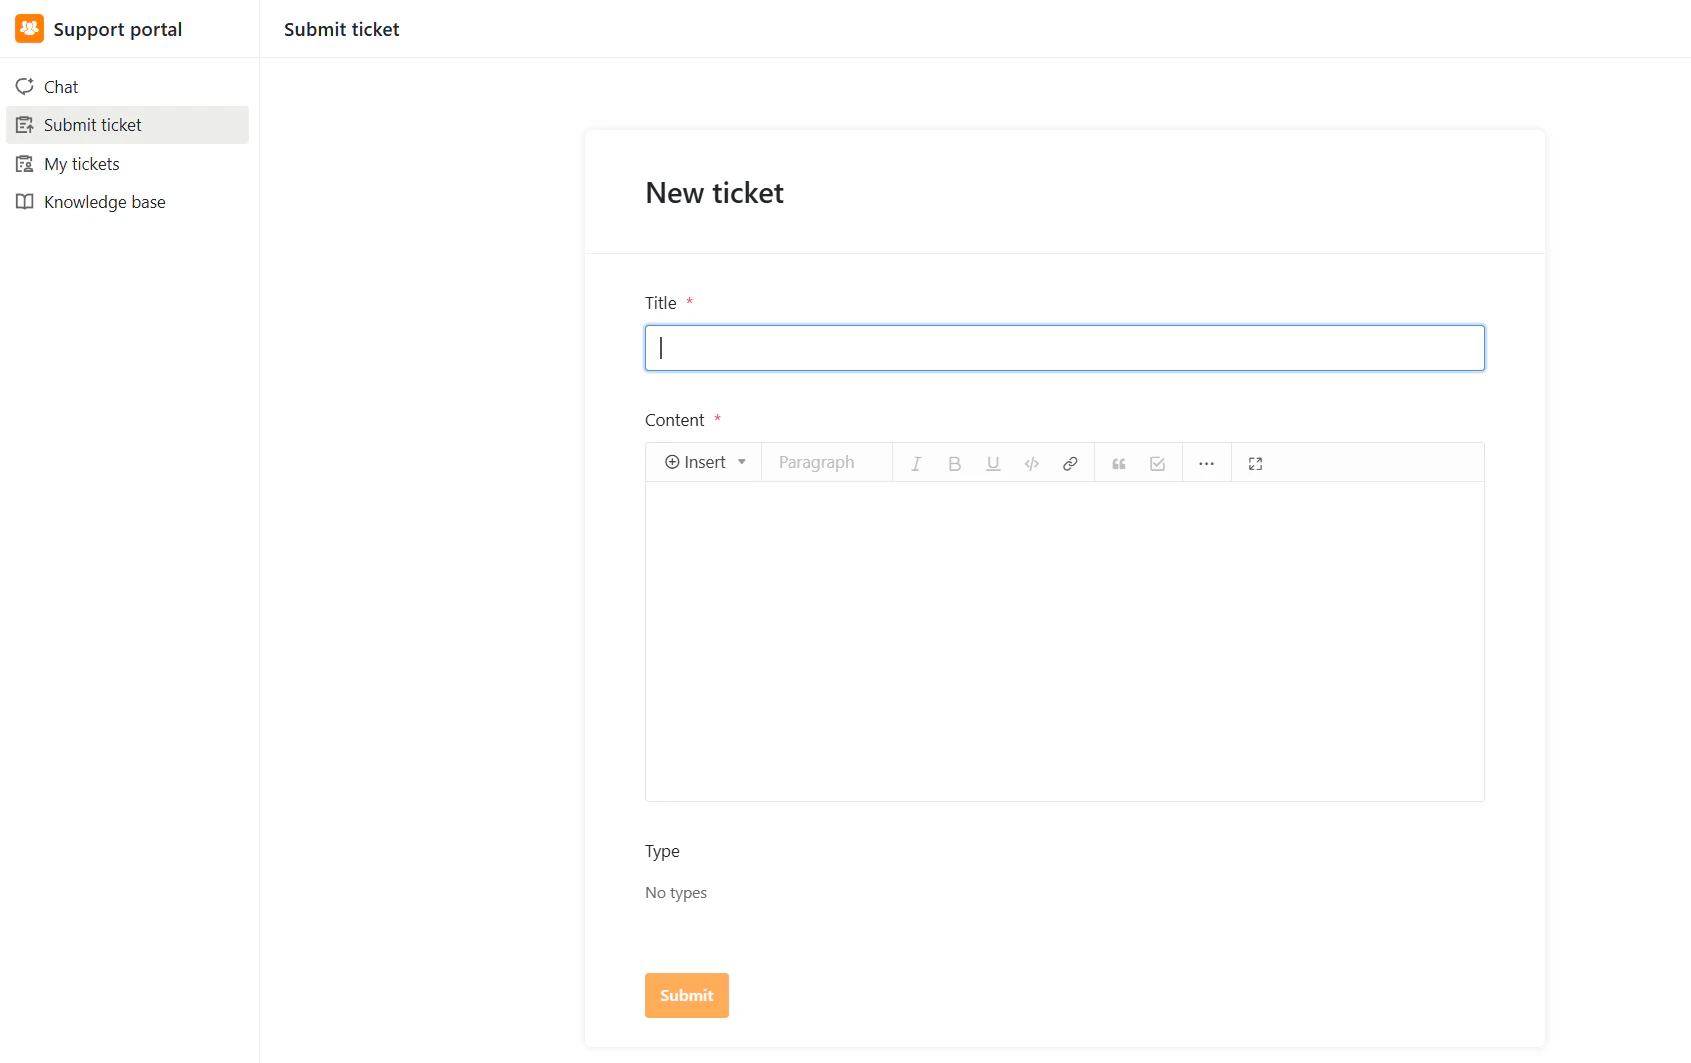Click the New ticket heading
1691x1063 pixels.
tap(715, 192)
